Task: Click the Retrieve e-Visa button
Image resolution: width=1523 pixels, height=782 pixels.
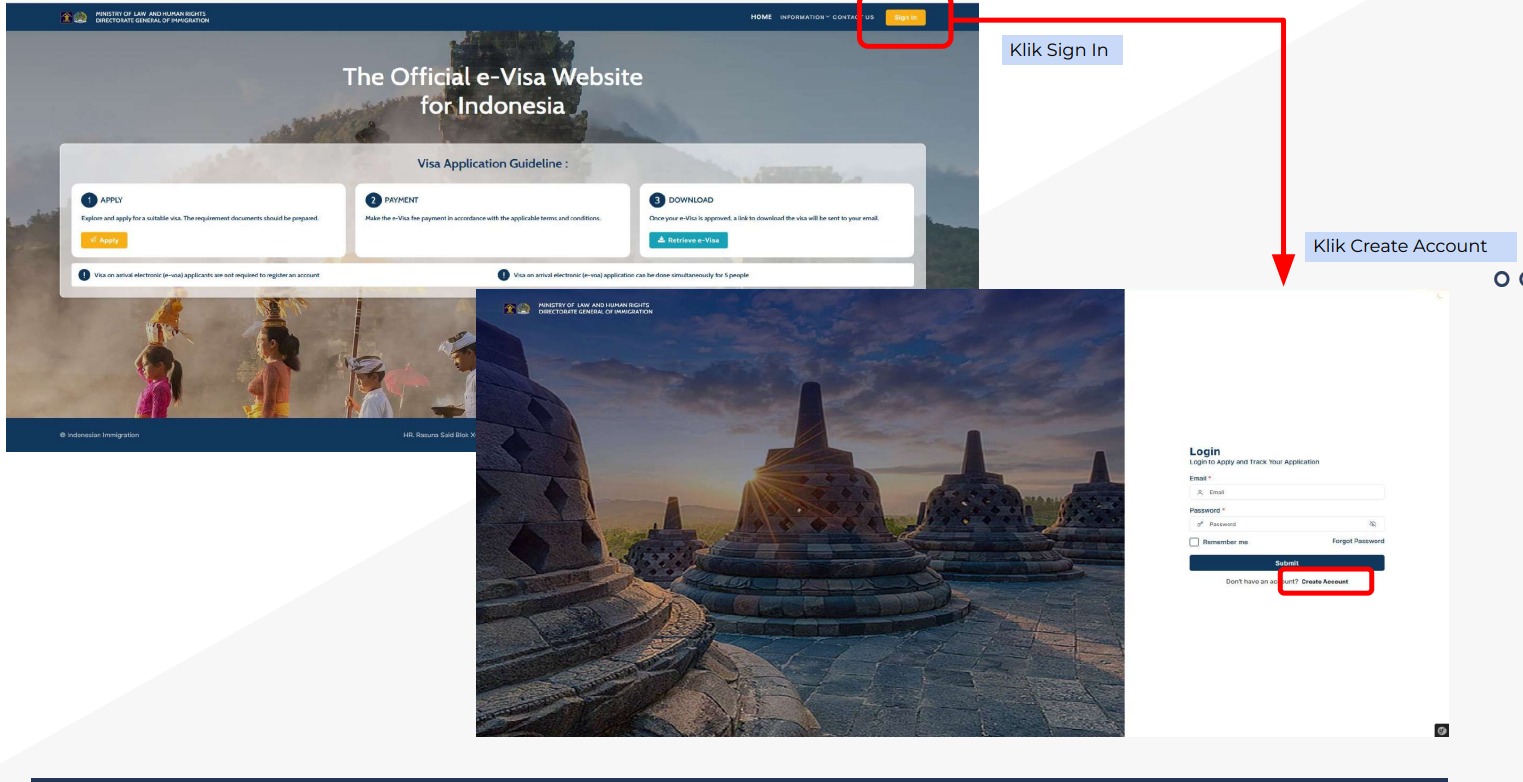Action: pos(688,240)
